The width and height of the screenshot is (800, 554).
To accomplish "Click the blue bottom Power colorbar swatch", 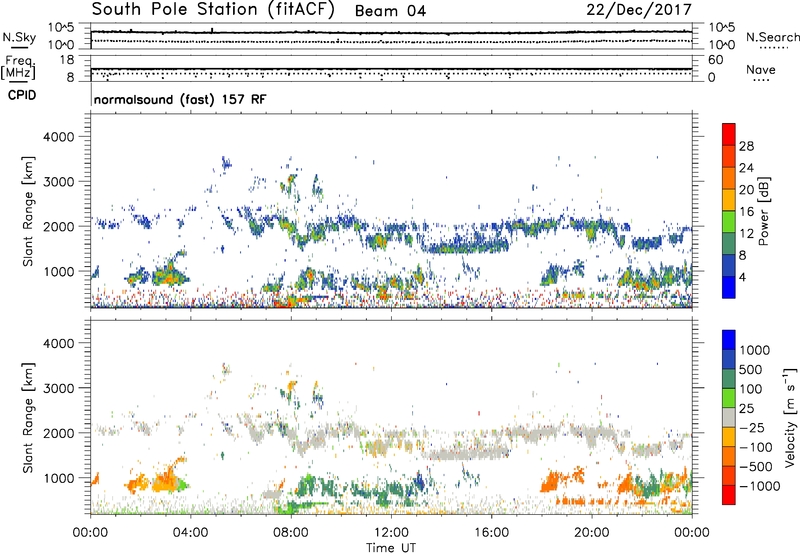I will click(729, 287).
